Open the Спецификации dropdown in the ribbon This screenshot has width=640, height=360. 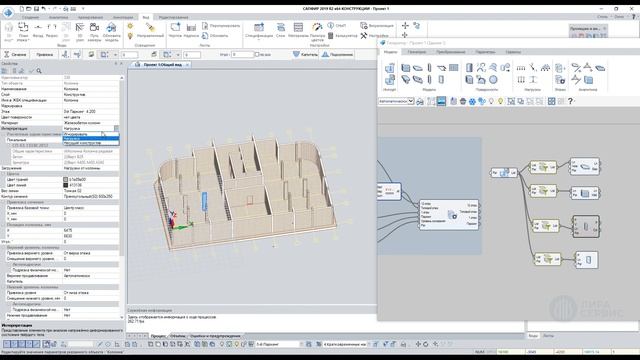(259, 31)
